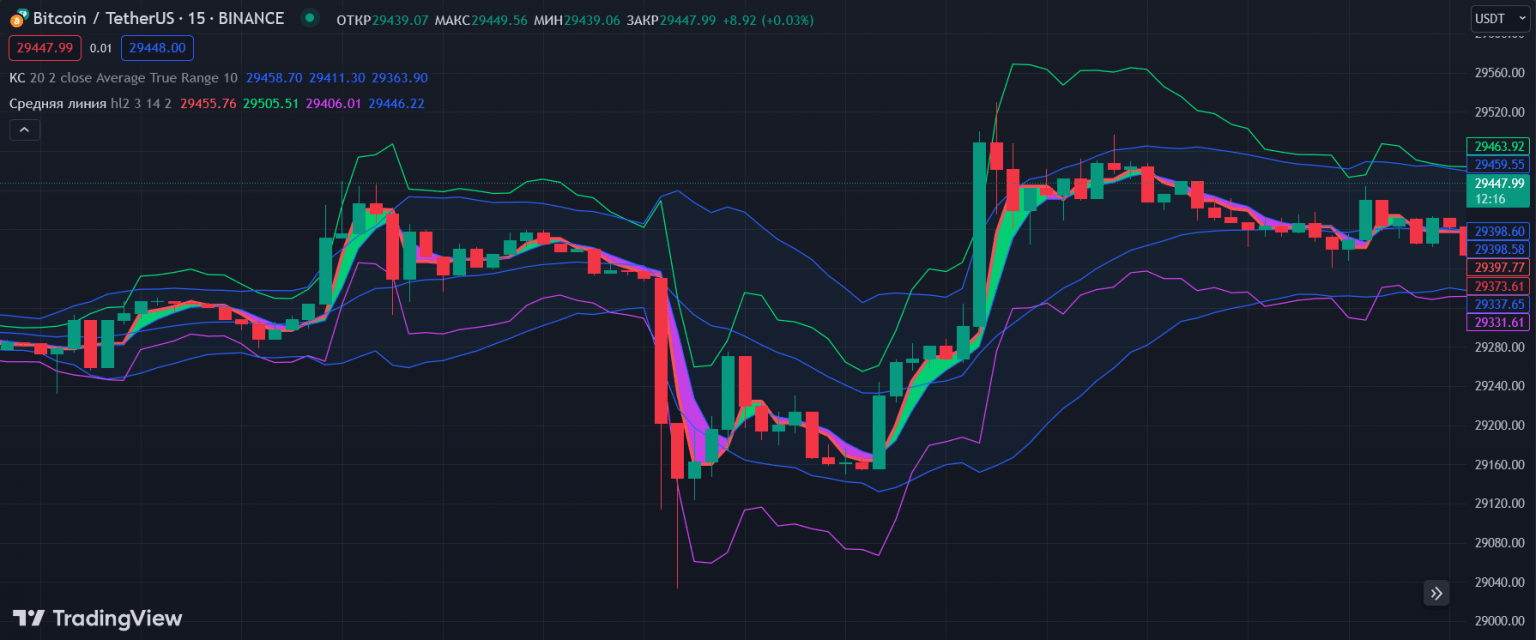Open the Bitcoin / TetherUS symbol title
Screen dimensions: 1536x640
point(158,18)
